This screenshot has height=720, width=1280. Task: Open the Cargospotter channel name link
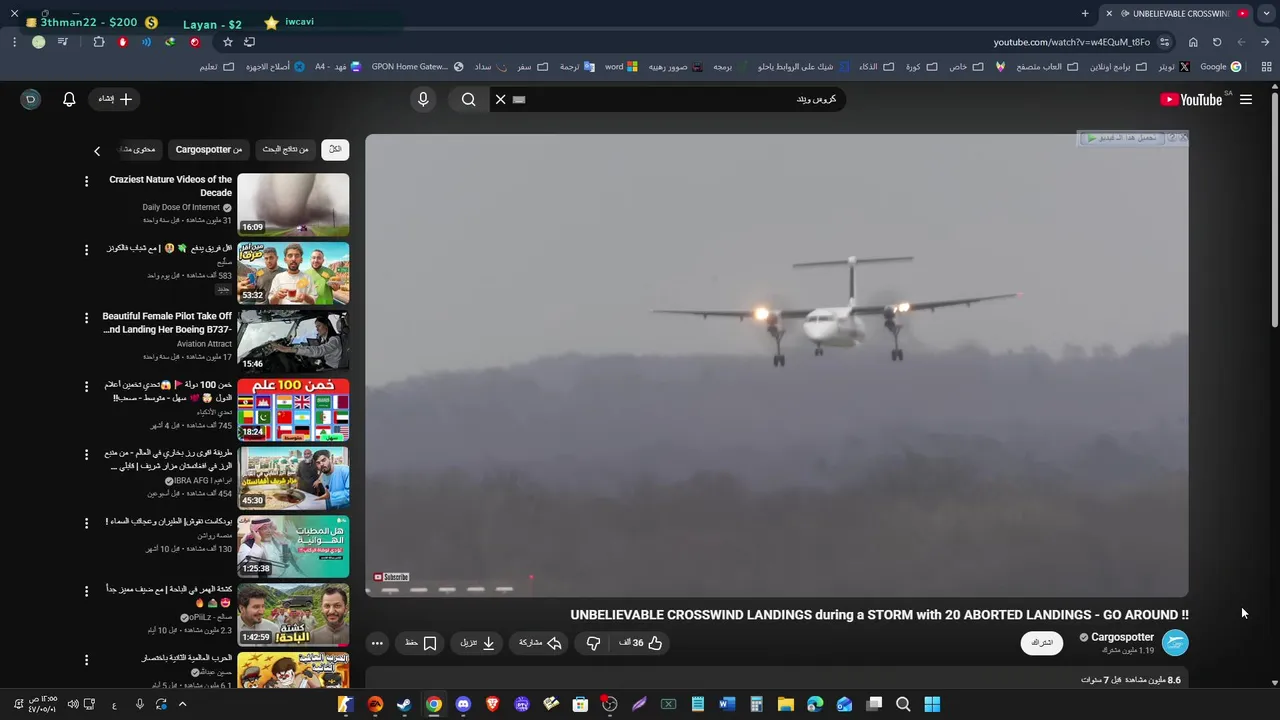pyautogui.click(x=1122, y=637)
